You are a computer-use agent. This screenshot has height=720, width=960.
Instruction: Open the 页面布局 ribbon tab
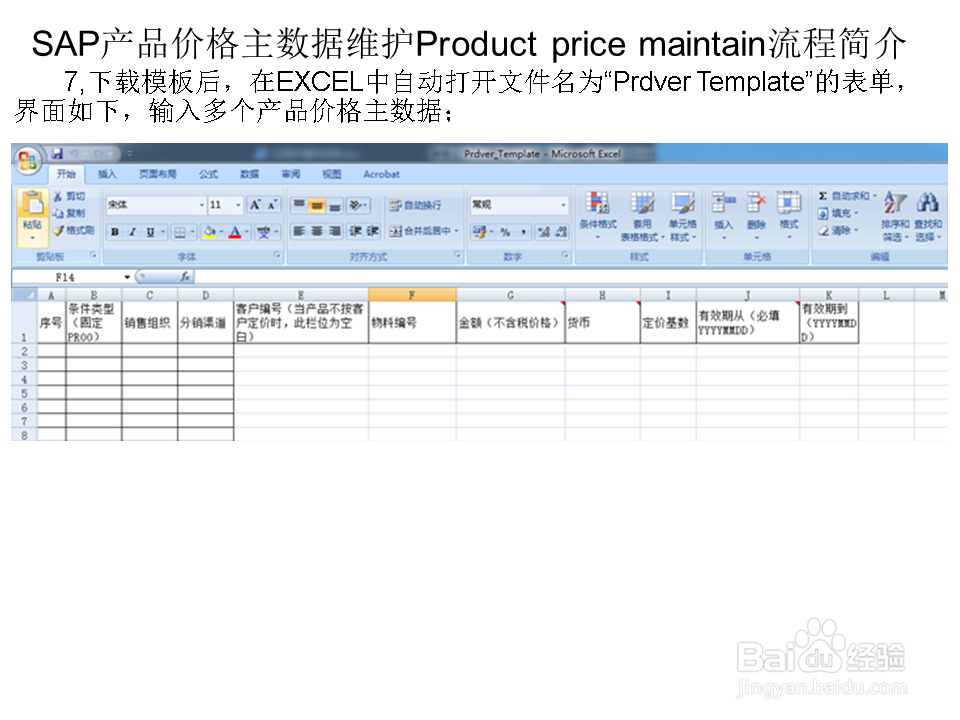coord(157,174)
